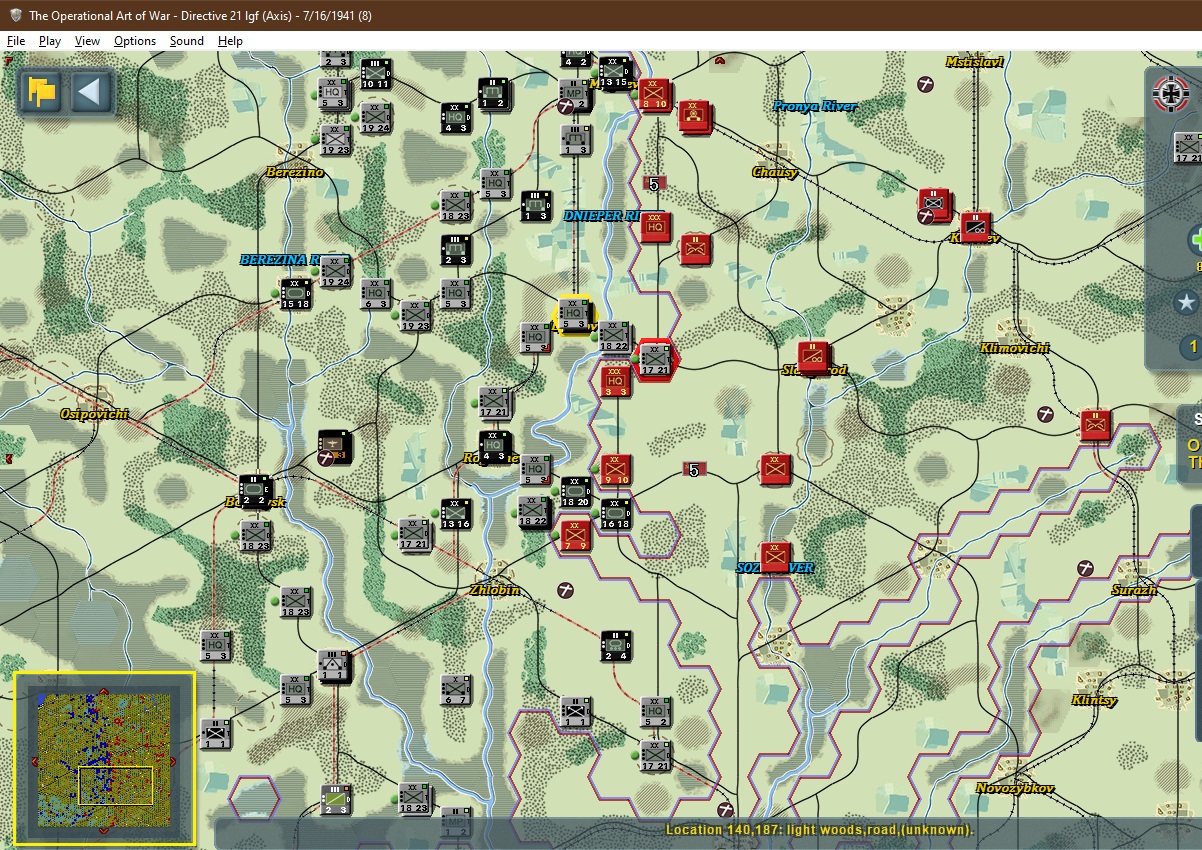Image resolution: width=1202 pixels, height=850 pixels.
Task: Select the black HQ 4 3 at Rogachev
Action: (x=494, y=446)
